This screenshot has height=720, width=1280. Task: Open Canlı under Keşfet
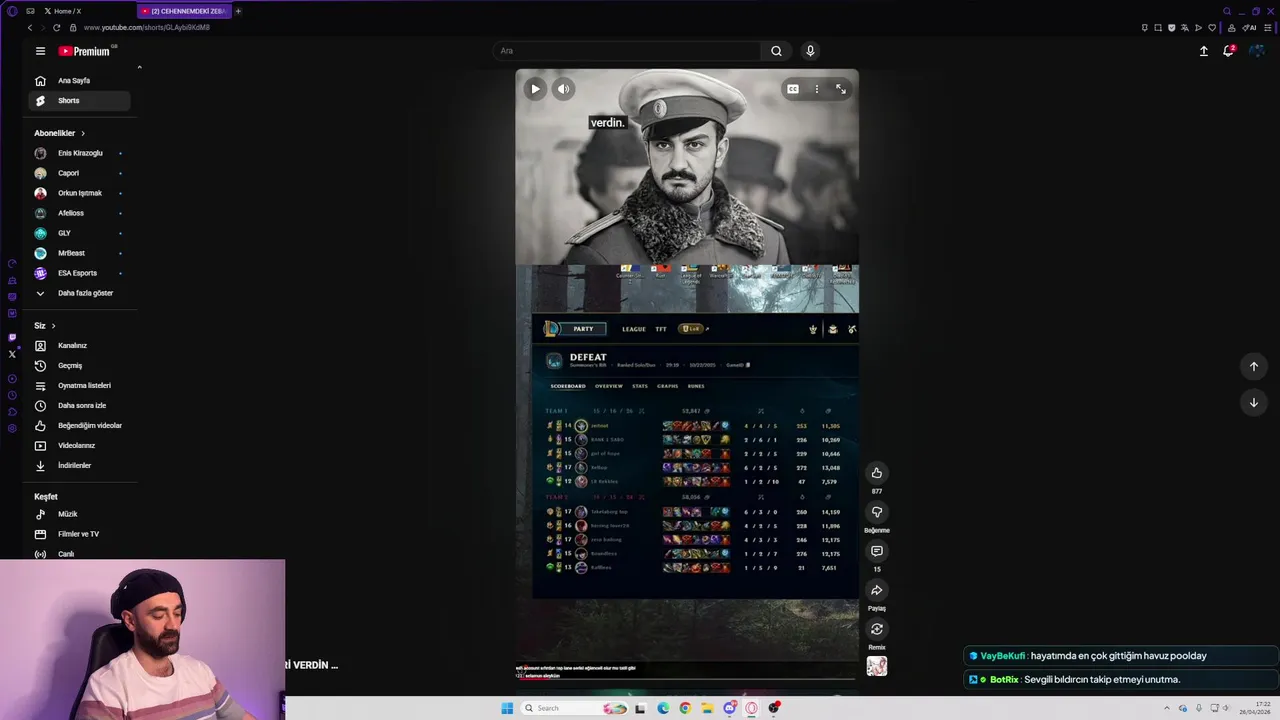pos(80,553)
